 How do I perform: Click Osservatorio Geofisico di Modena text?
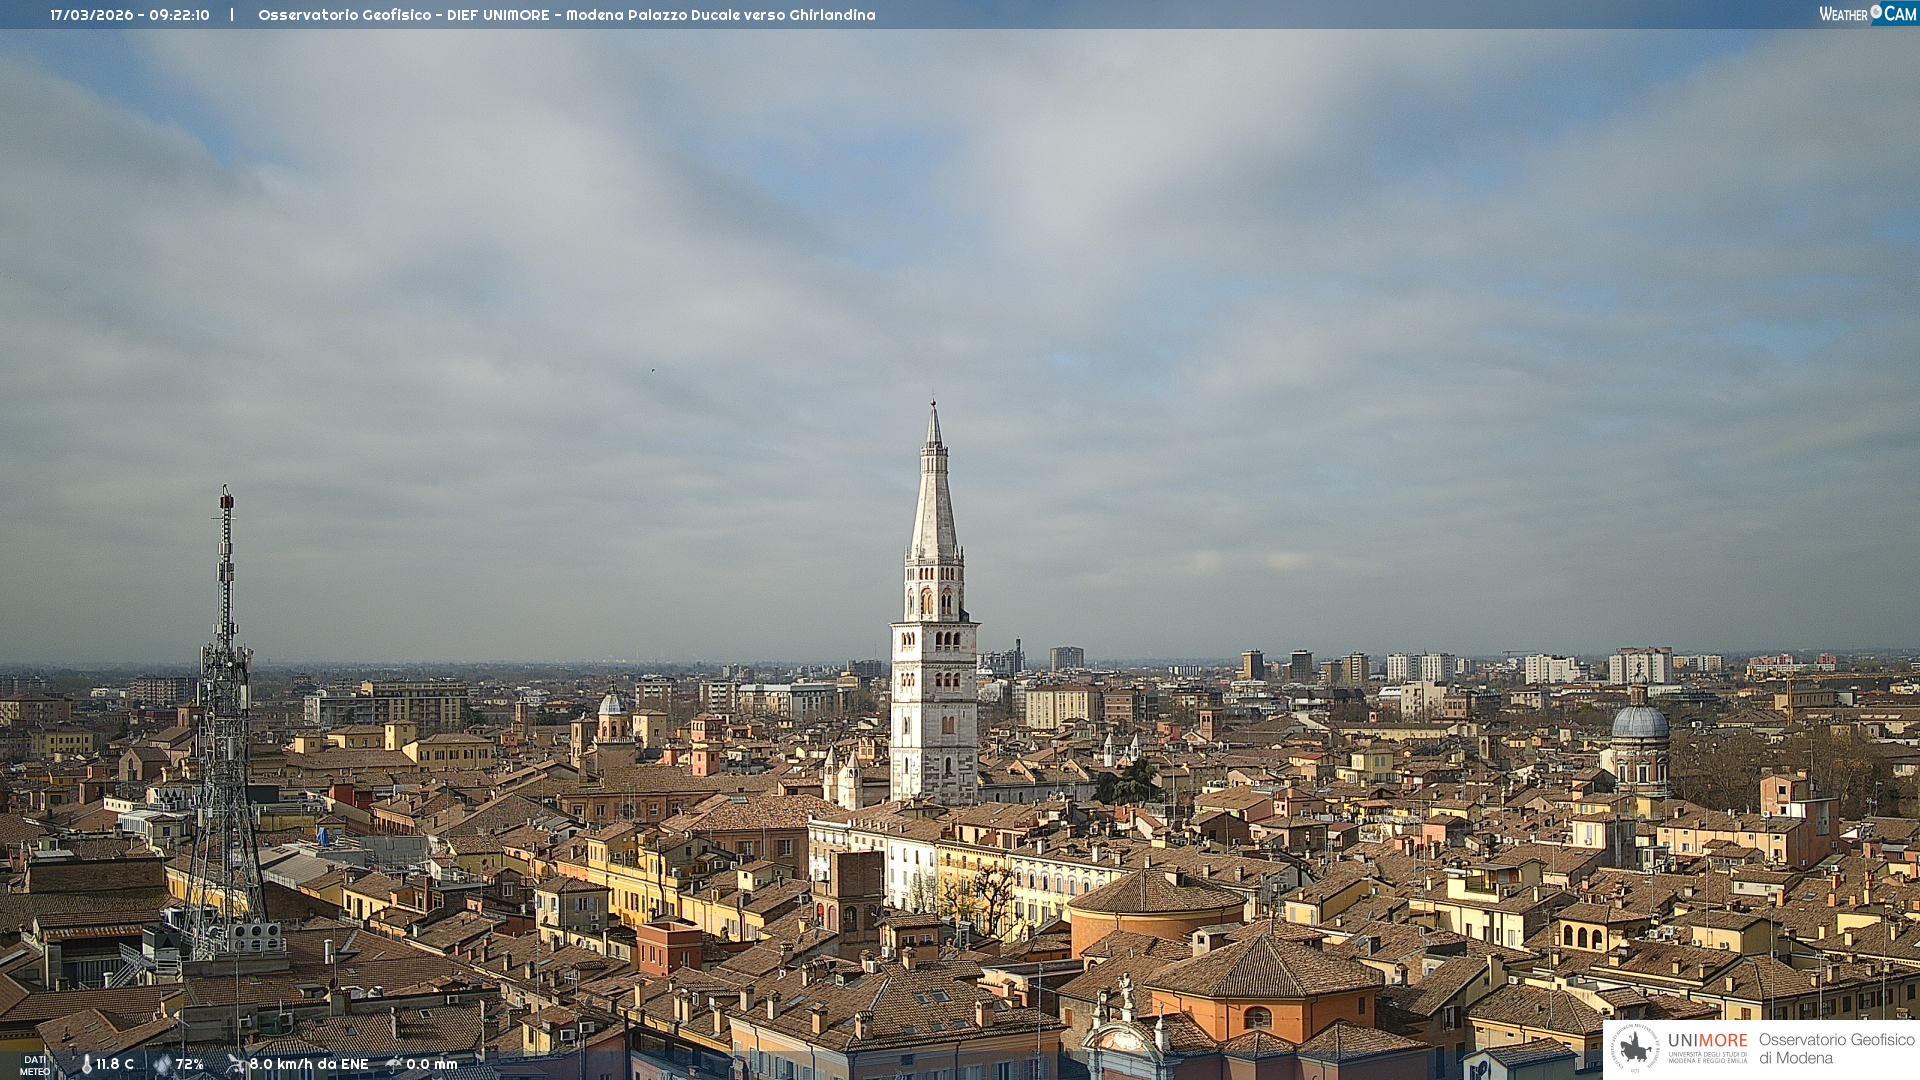click(1836, 1049)
